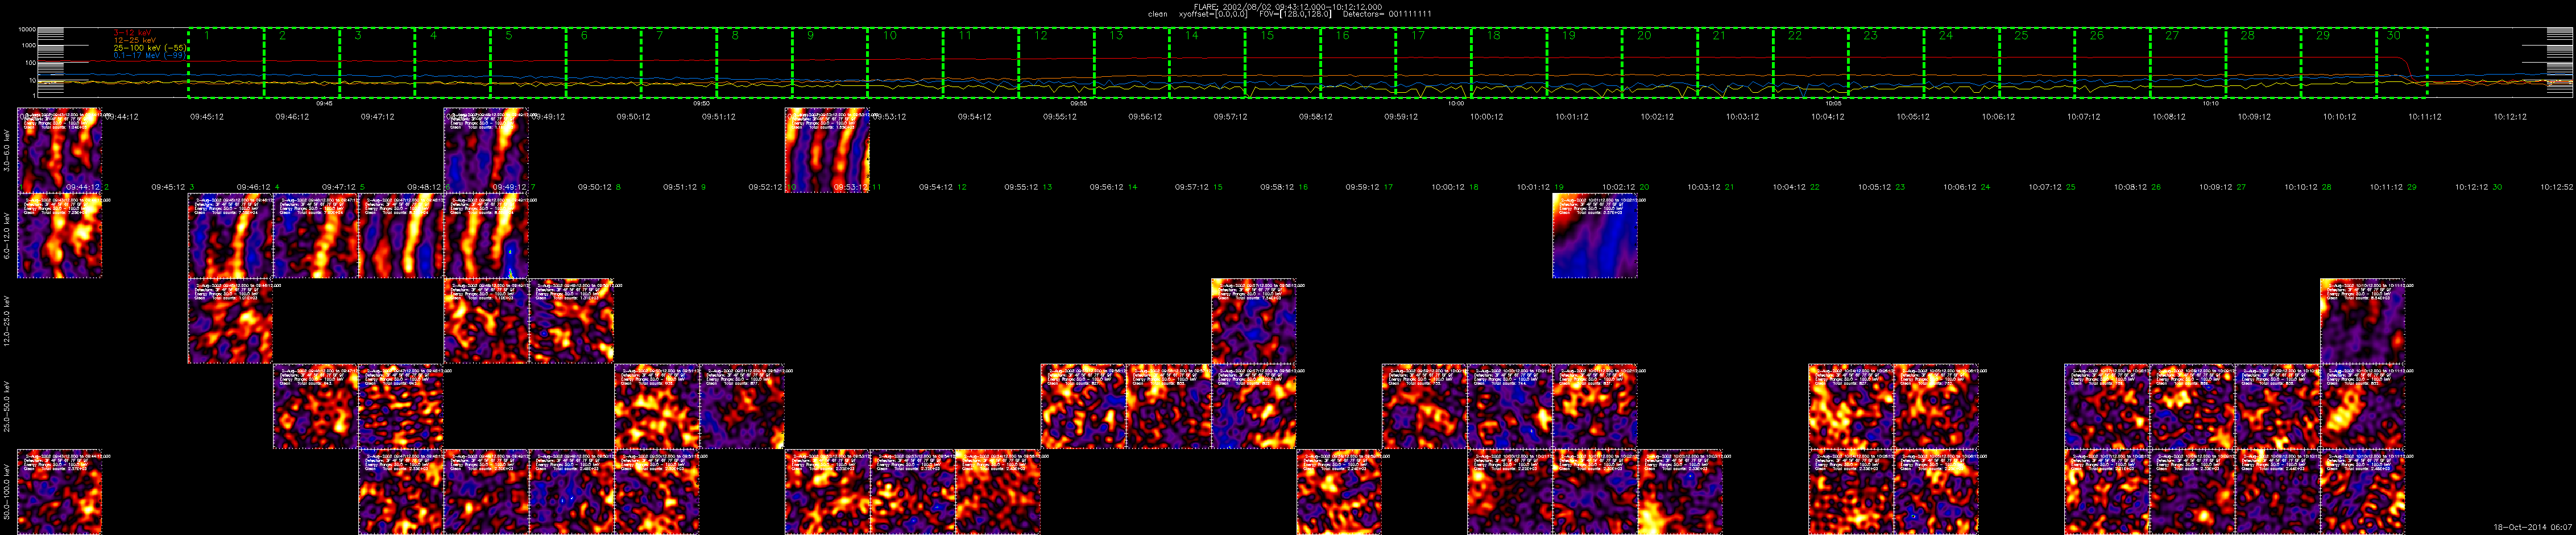2576x535 pixels.
Task: Select time interval box 6 on light curve
Action: pos(604,63)
